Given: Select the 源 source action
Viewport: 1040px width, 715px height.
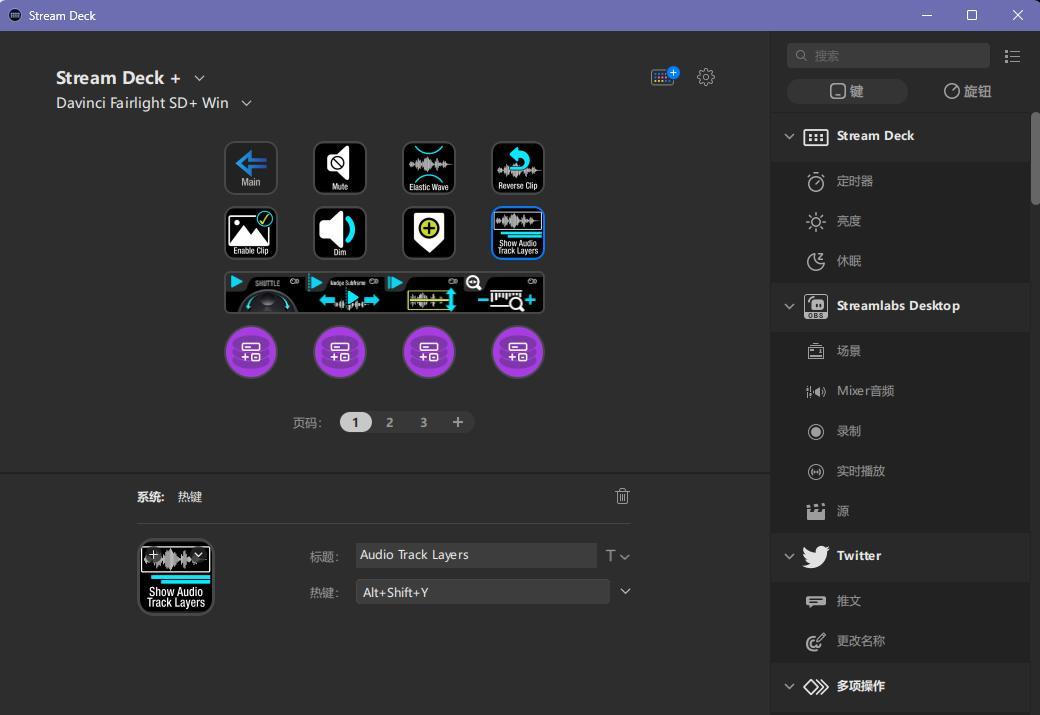Looking at the screenshot, I should coord(902,511).
